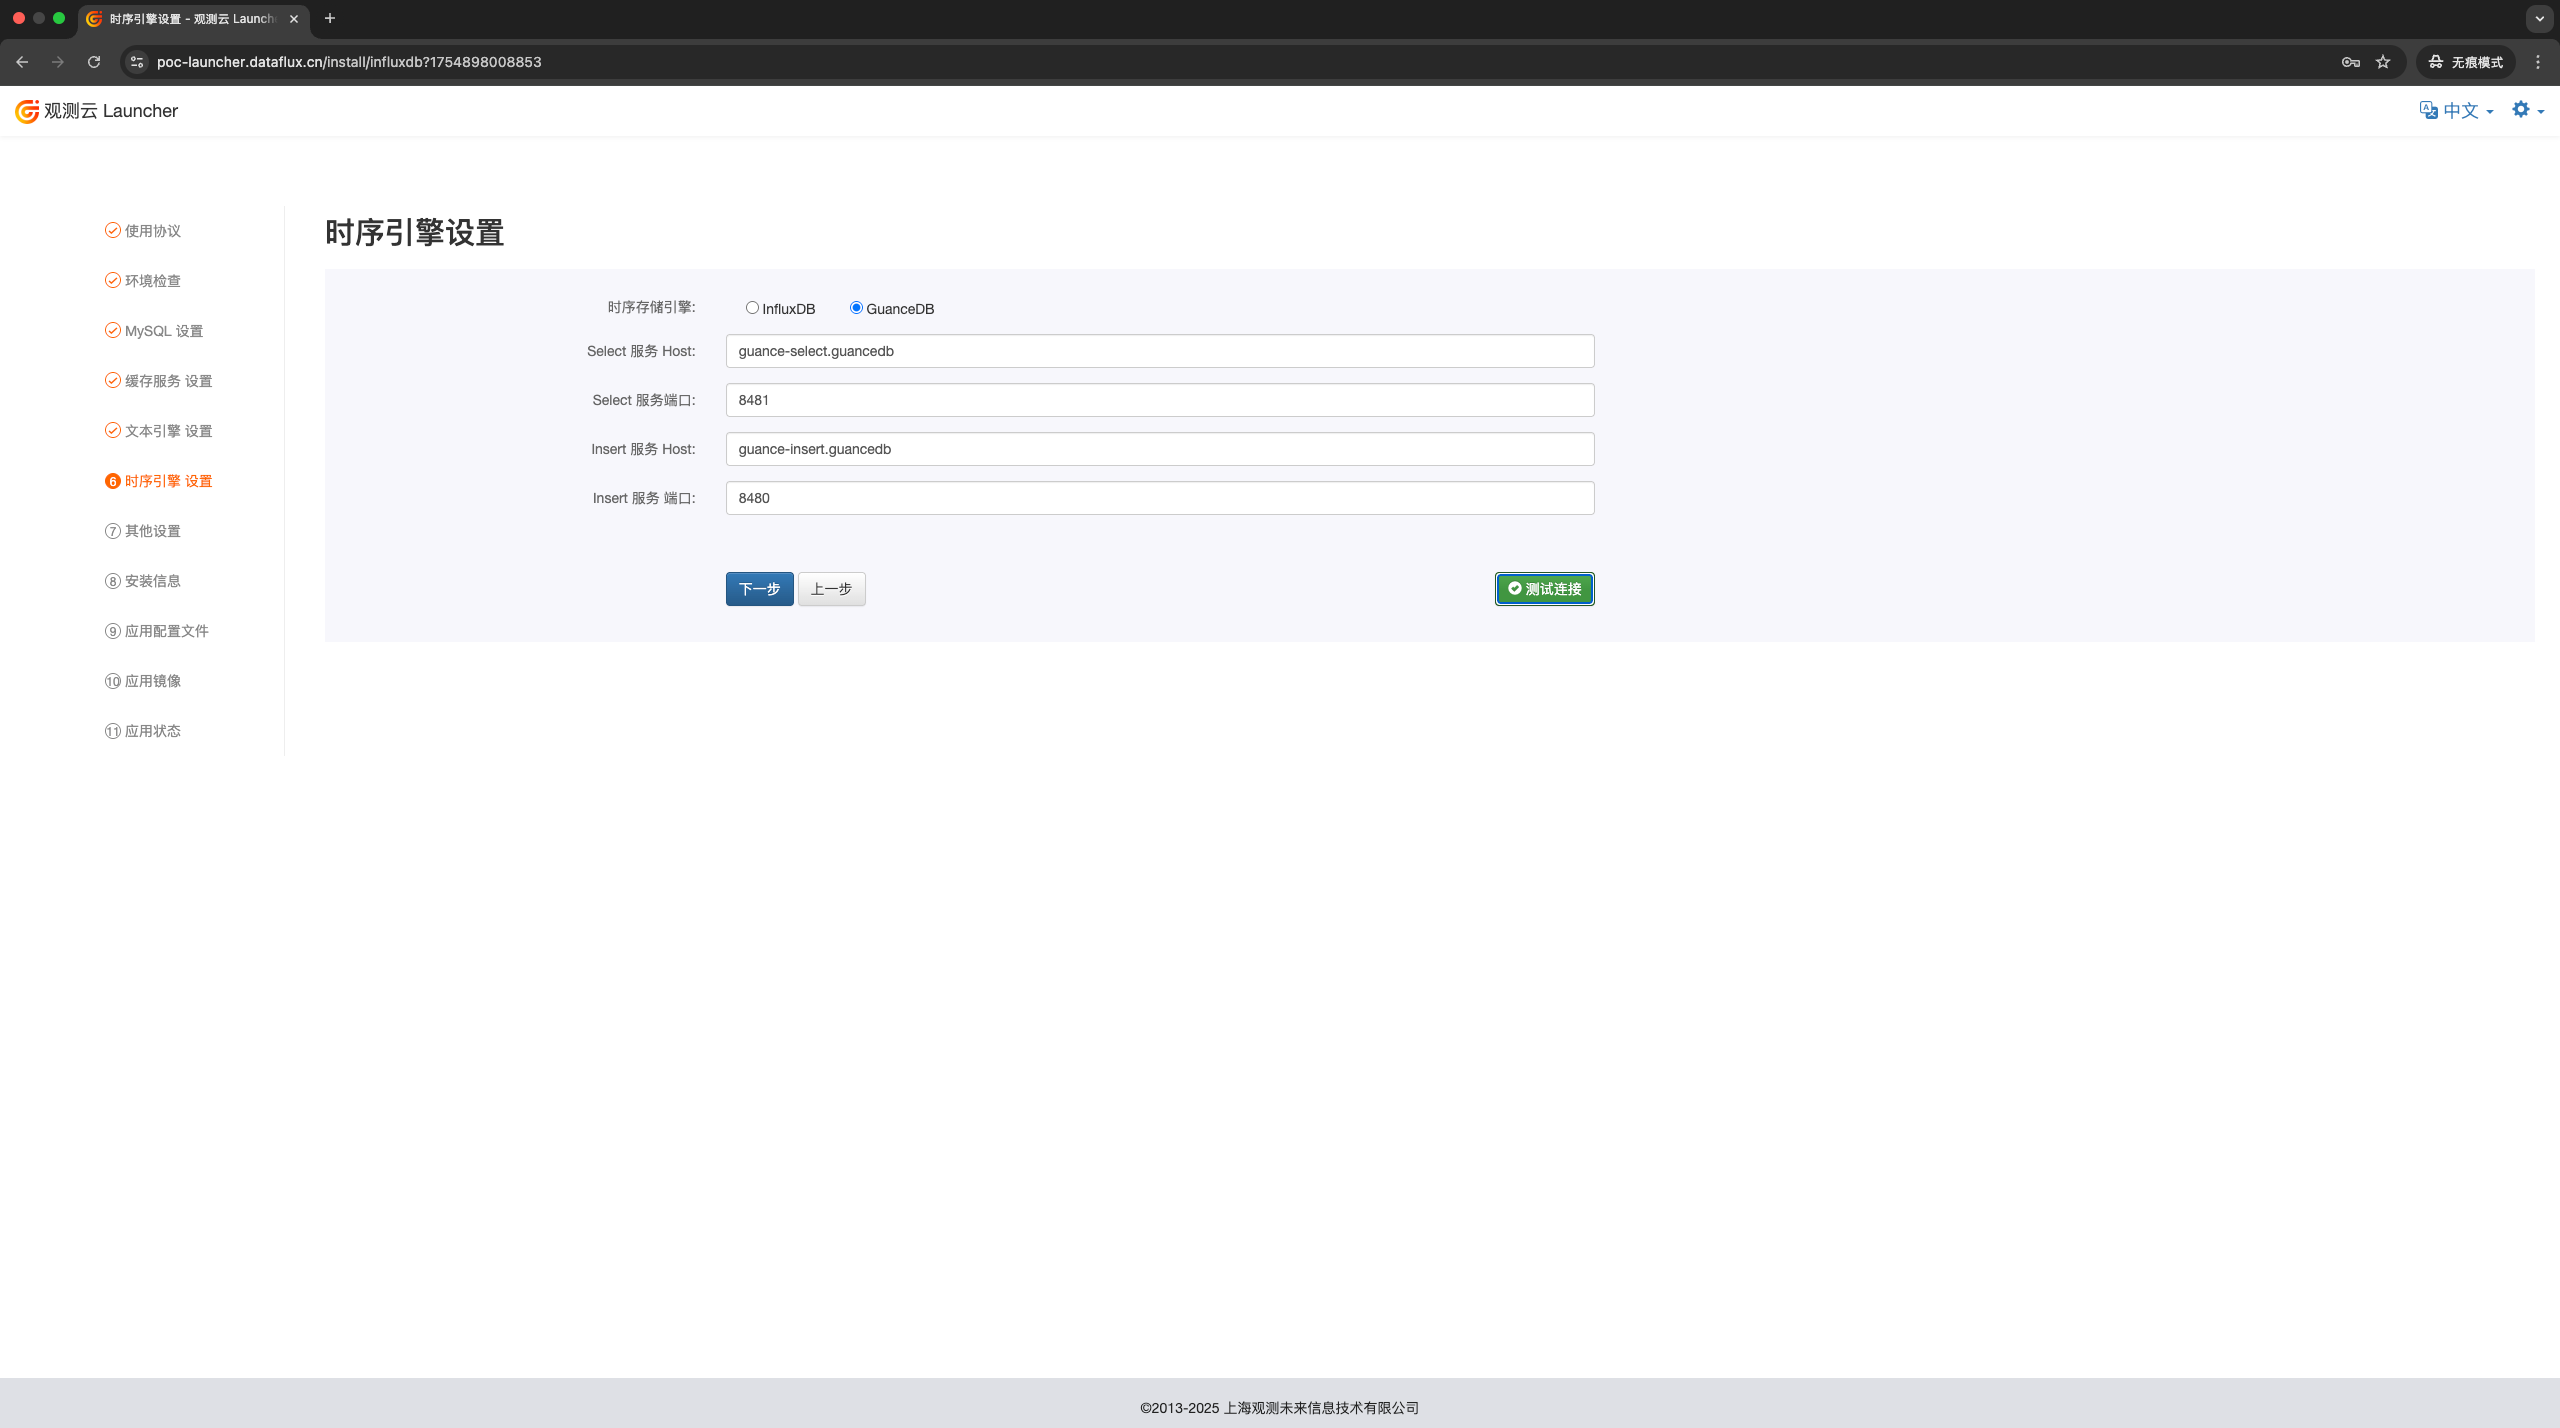Image resolution: width=2560 pixels, height=1428 pixels.
Task: Click the language translate icon
Action: tap(2428, 110)
